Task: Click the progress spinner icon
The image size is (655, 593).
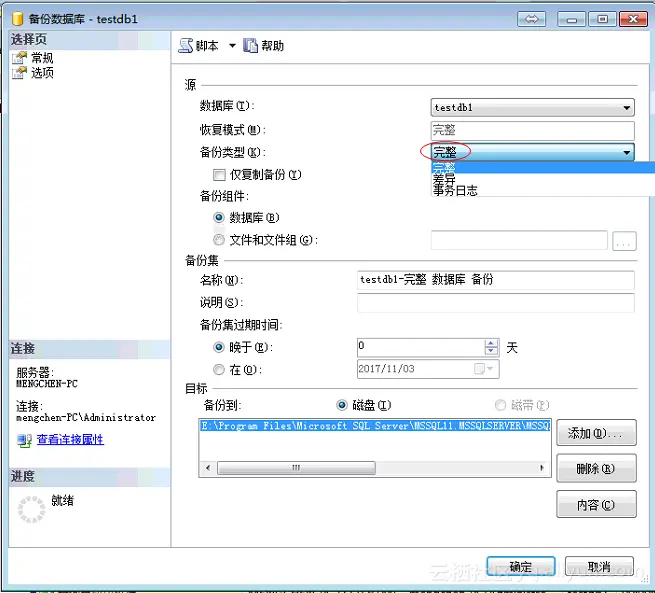Action: coord(31,509)
